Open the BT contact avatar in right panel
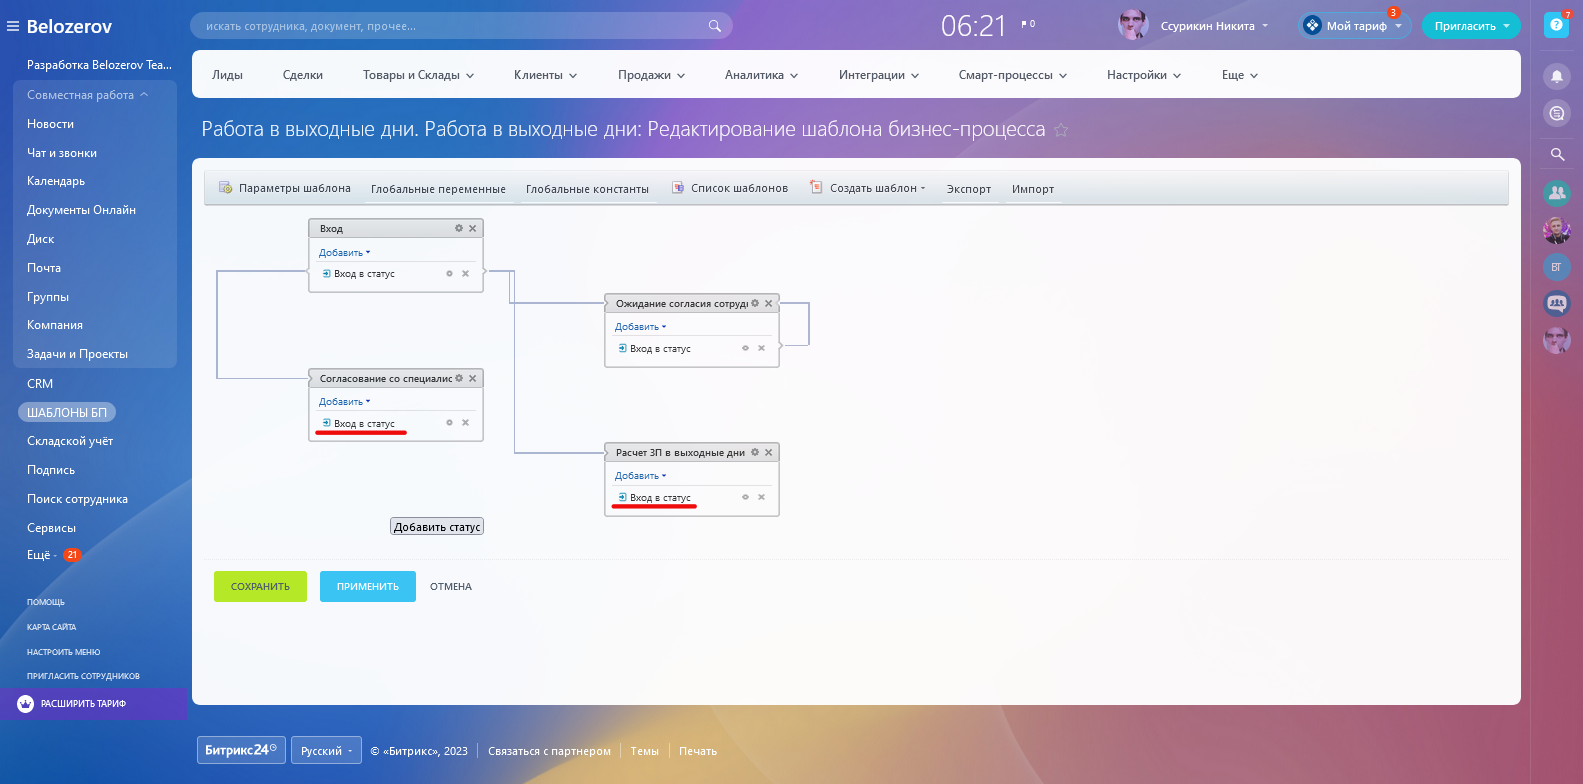This screenshot has width=1583, height=784. point(1556,267)
